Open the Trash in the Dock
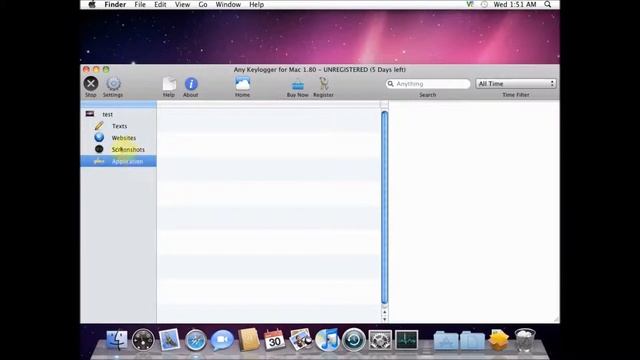This screenshot has height=360, width=640. (525, 340)
